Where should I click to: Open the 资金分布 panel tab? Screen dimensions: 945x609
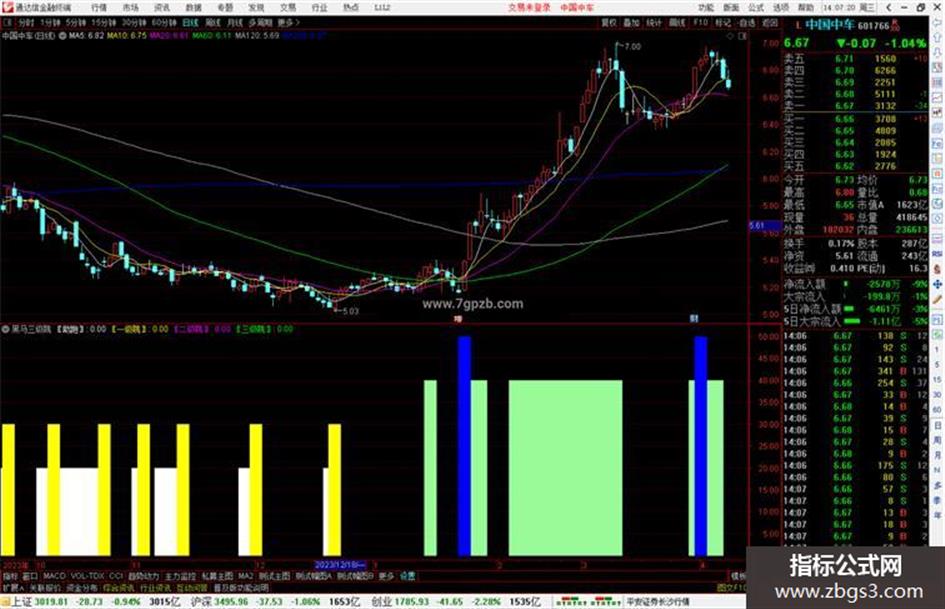(x=81, y=587)
